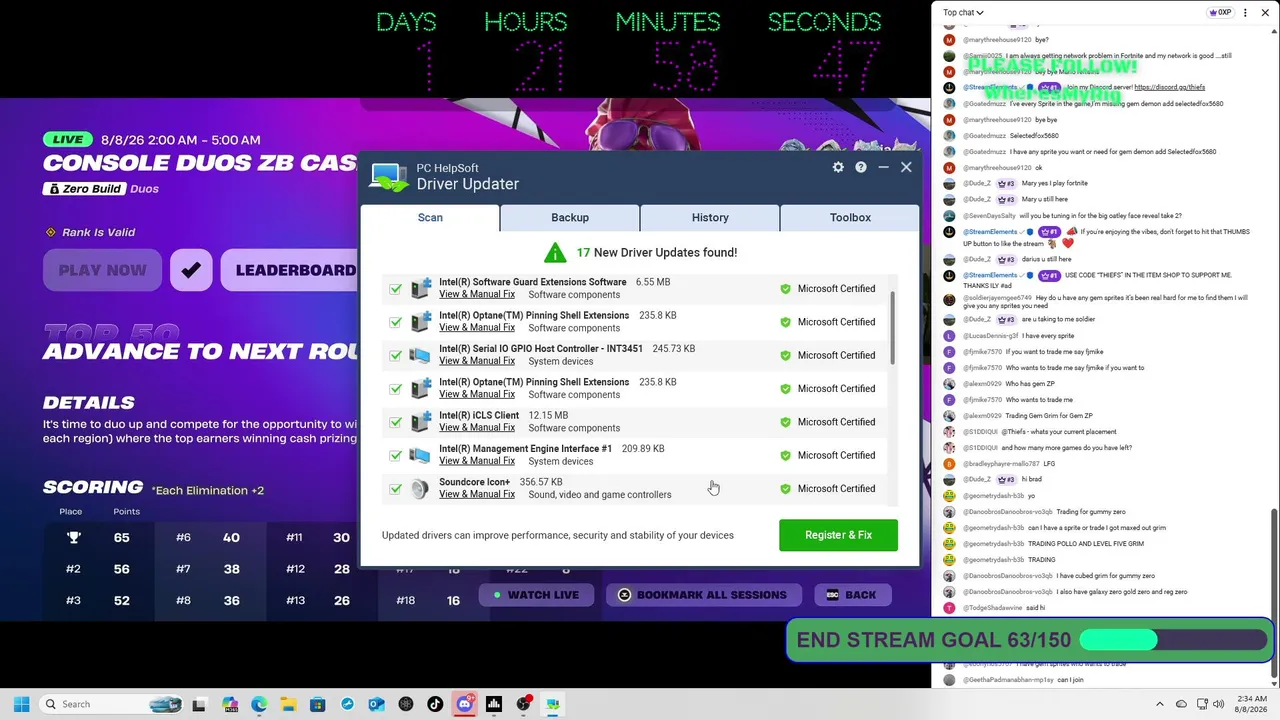Open Task View from the taskbar

tap(199, 704)
